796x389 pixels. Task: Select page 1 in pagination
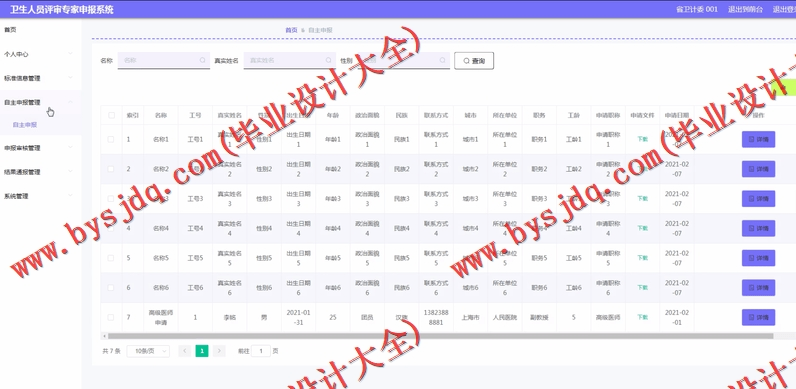[x=202, y=351]
